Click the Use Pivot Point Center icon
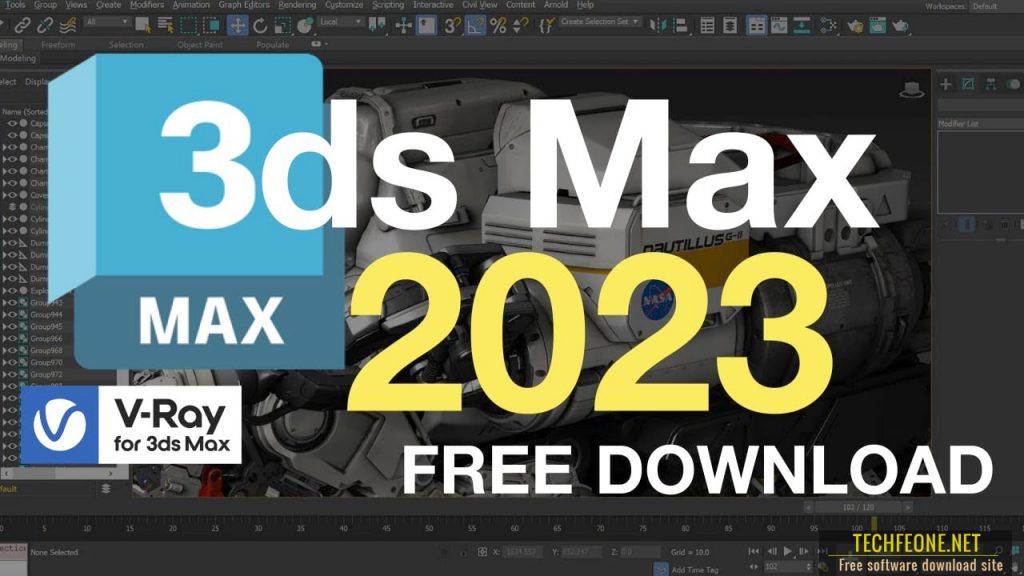The image size is (1024, 576). 377,25
